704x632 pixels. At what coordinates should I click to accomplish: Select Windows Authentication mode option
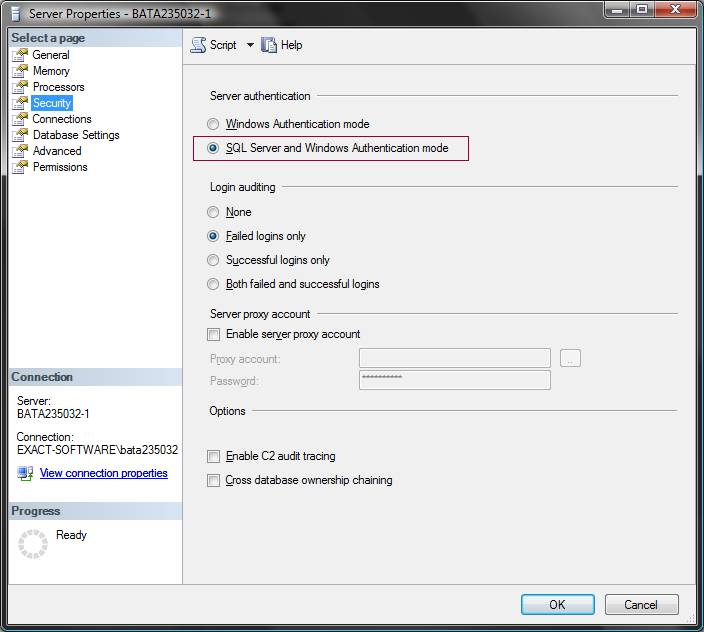pos(213,124)
